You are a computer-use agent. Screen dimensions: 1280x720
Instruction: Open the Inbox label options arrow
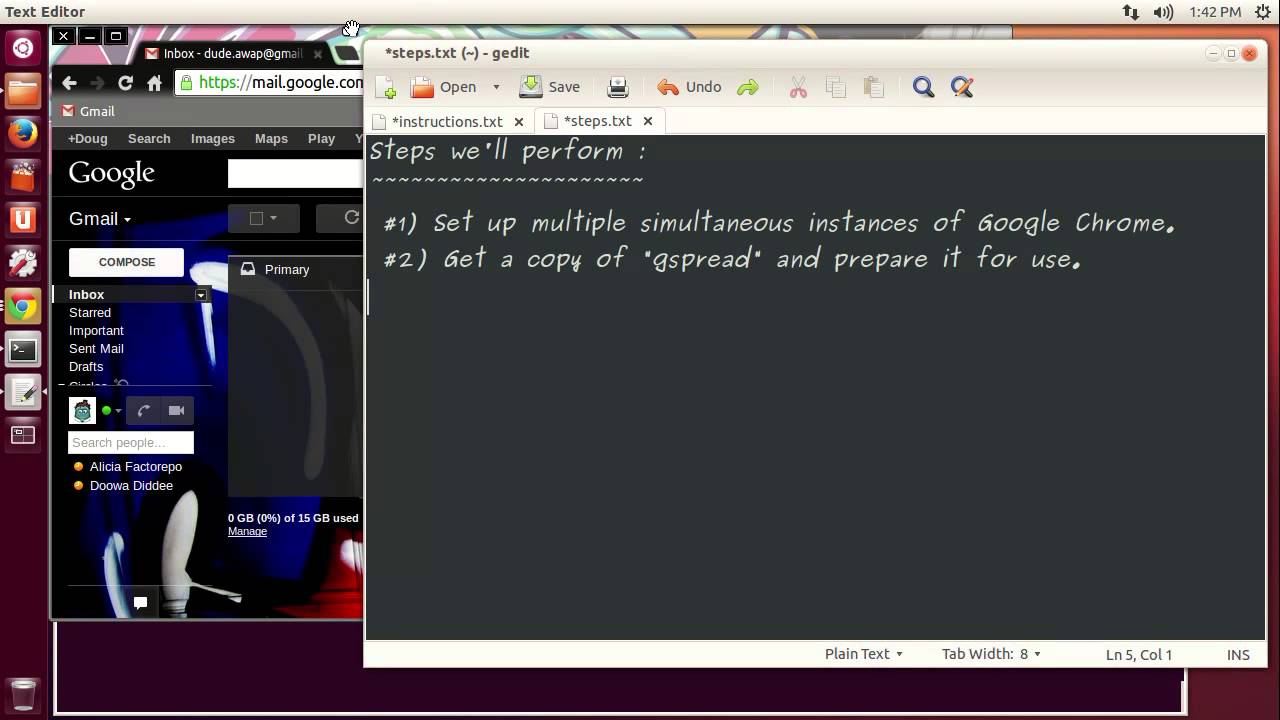pyautogui.click(x=201, y=295)
